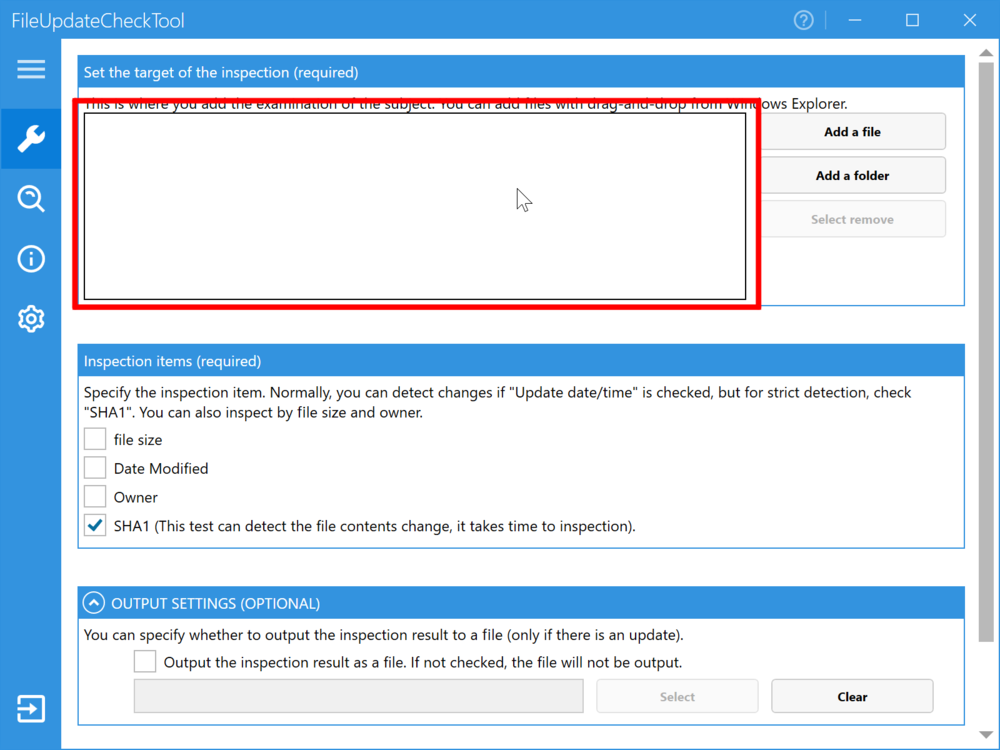The width and height of the screenshot is (1000, 750).
Task: Maximize the FileUpdateCheckTool window
Action: point(912,20)
